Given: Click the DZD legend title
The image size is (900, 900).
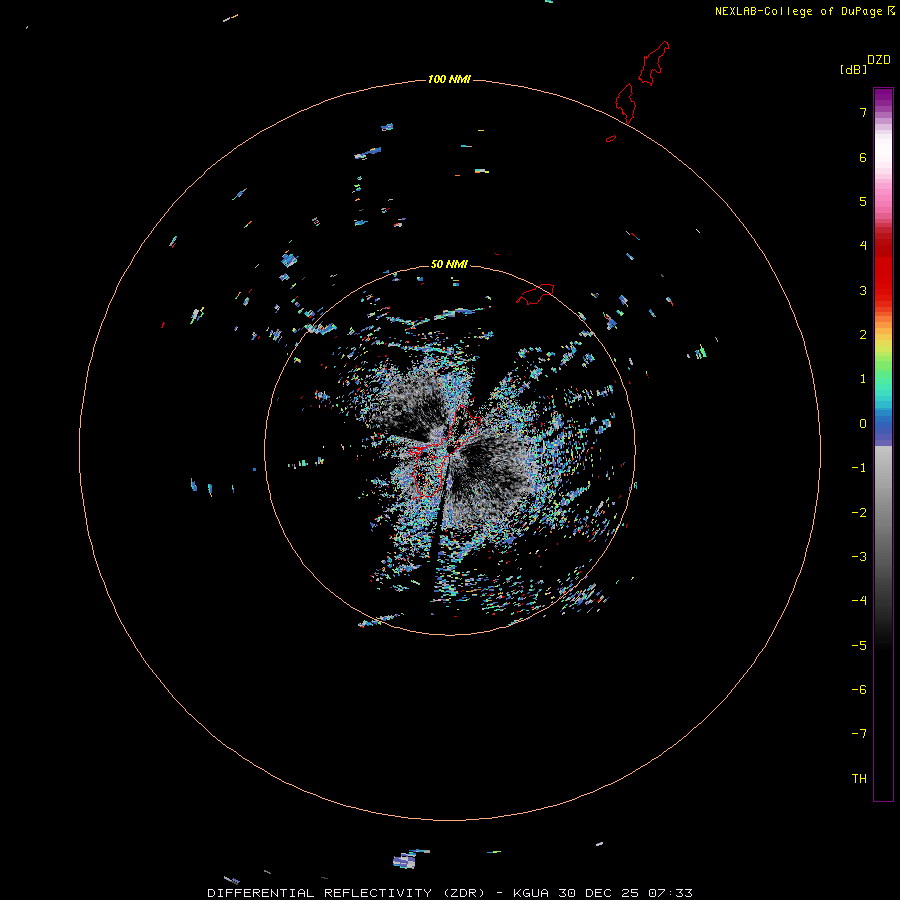Looking at the screenshot, I should pos(879,60).
